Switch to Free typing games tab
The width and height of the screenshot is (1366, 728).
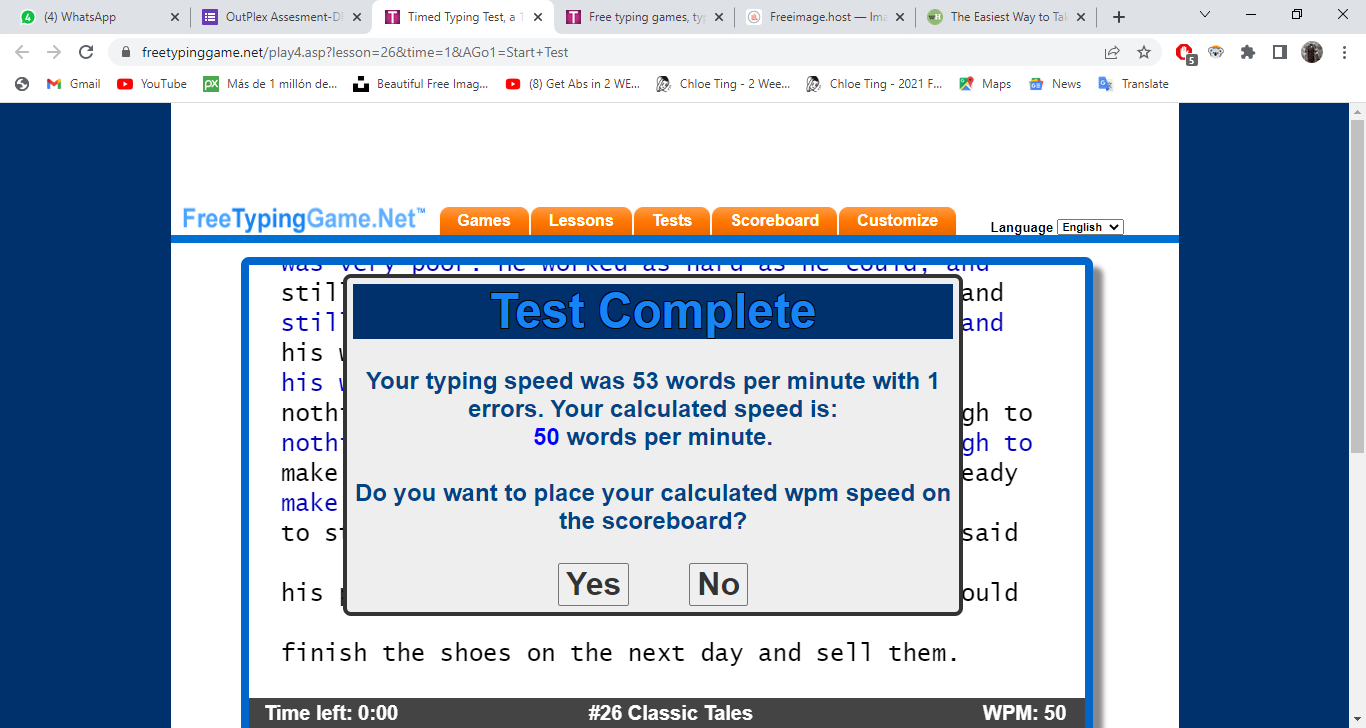point(643,17)
